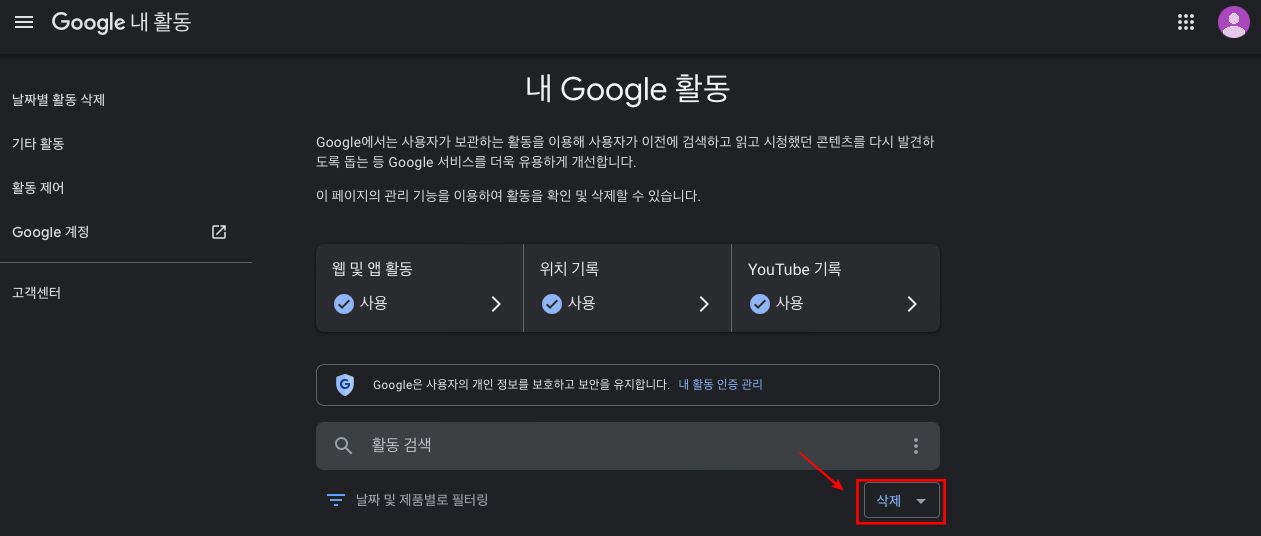The image size is (1261, 536).
Task: Open 고객센터 in sidebar
Action: click(x=36, y=293)
